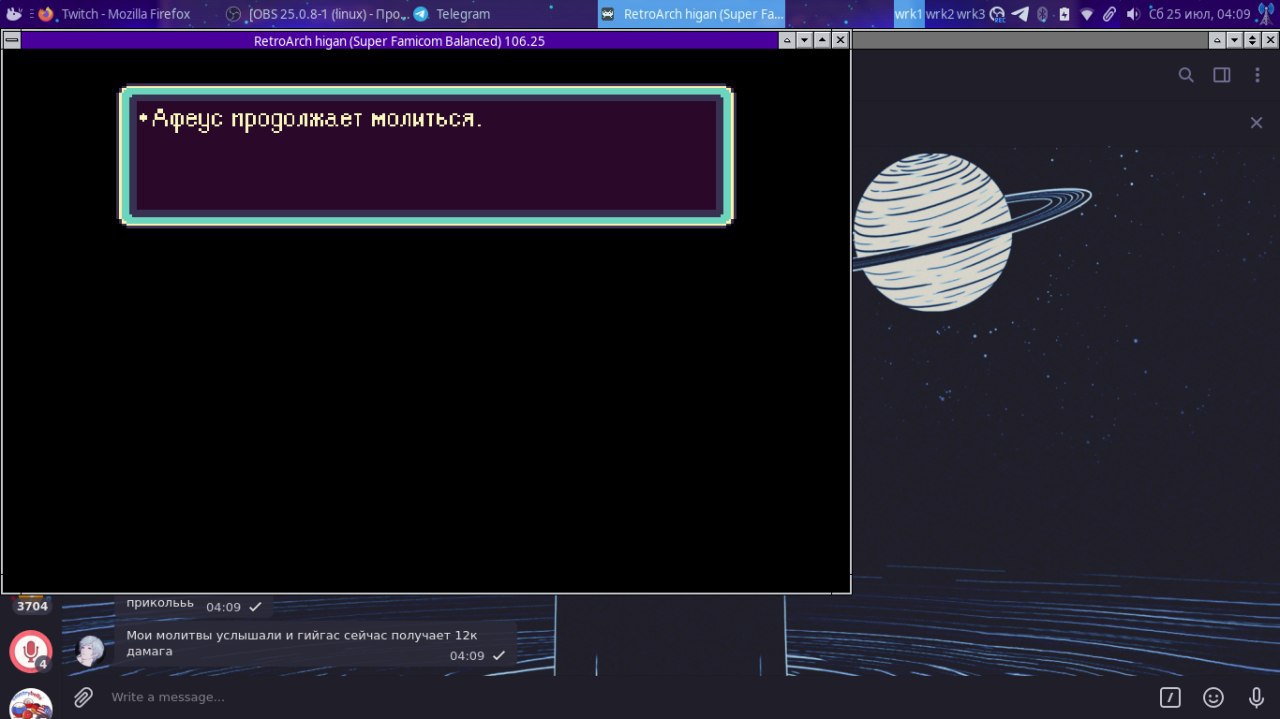Viewport: 1280px width, 719px height.
Task: Open the emoji smiley picker
Action: [x=1213, y=697]
